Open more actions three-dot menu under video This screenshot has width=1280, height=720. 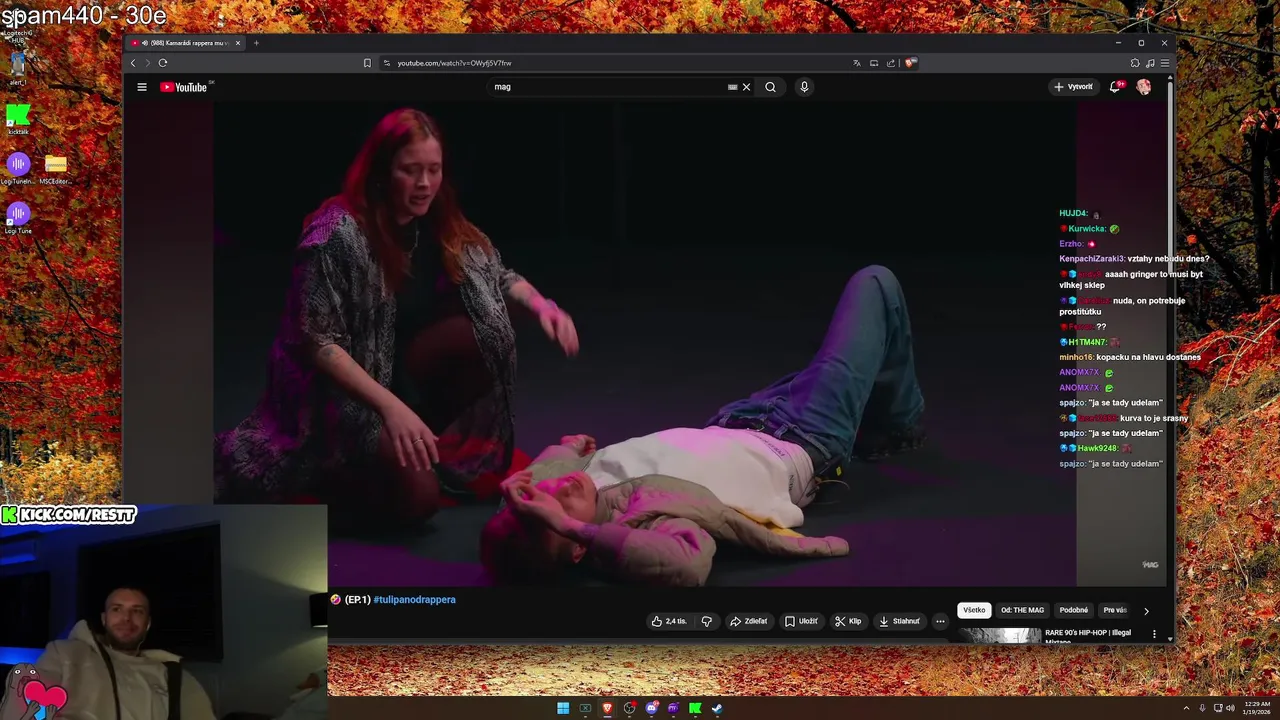click(940, 621)
